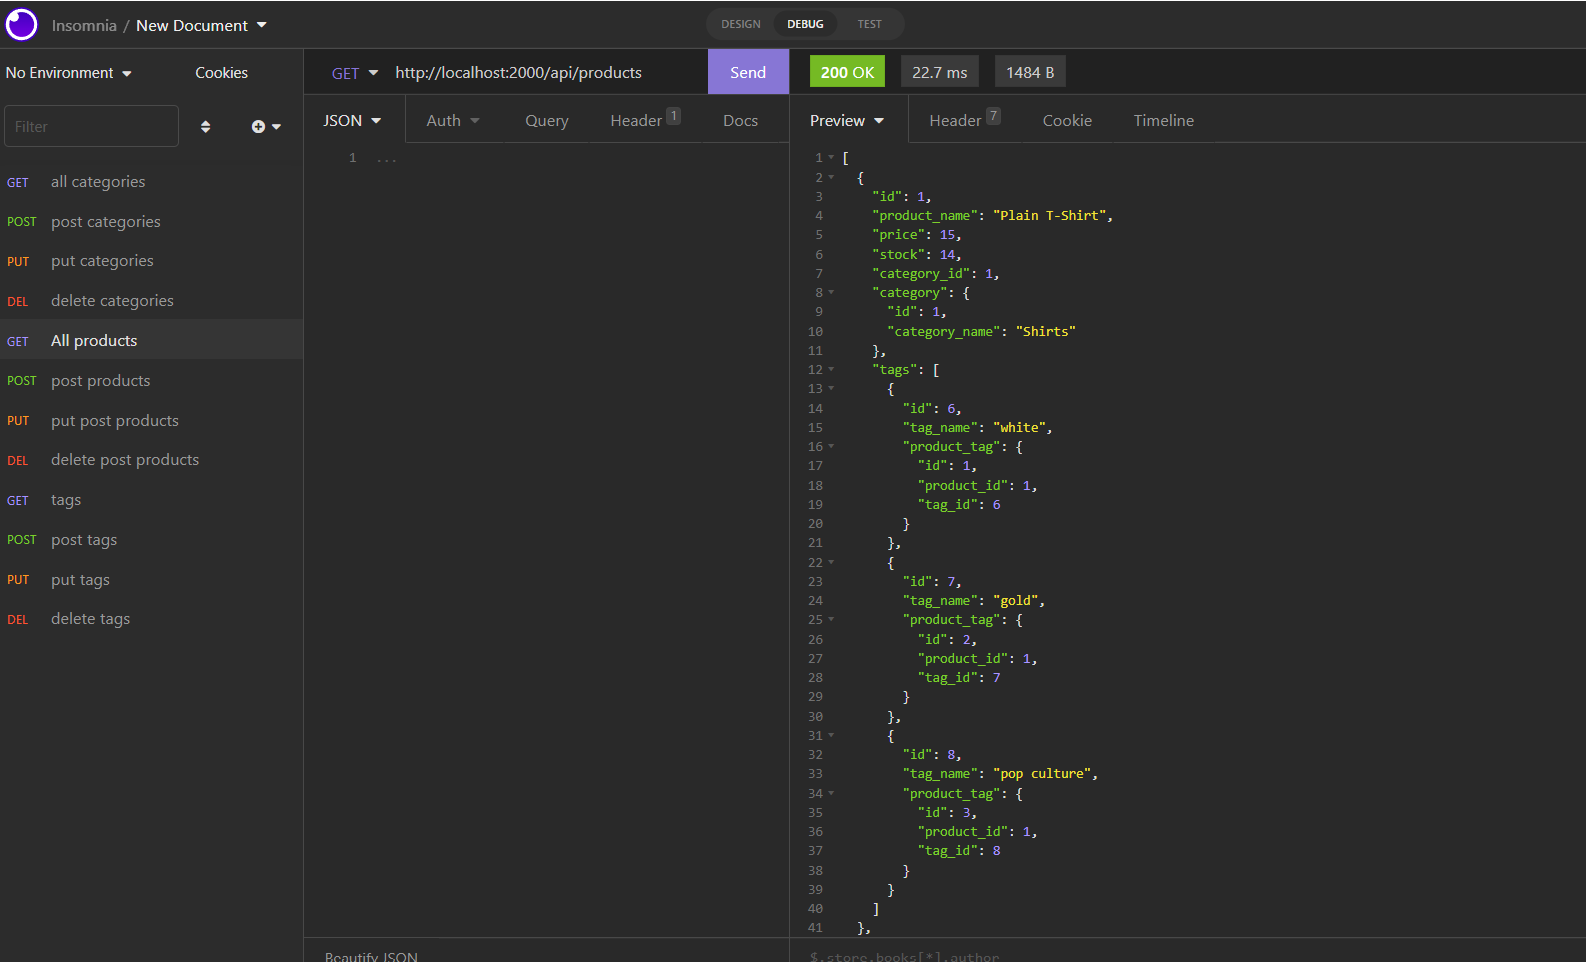Send the request
Image resolution: width=1586 pixels, height=962 pixels.
[748, 72]
